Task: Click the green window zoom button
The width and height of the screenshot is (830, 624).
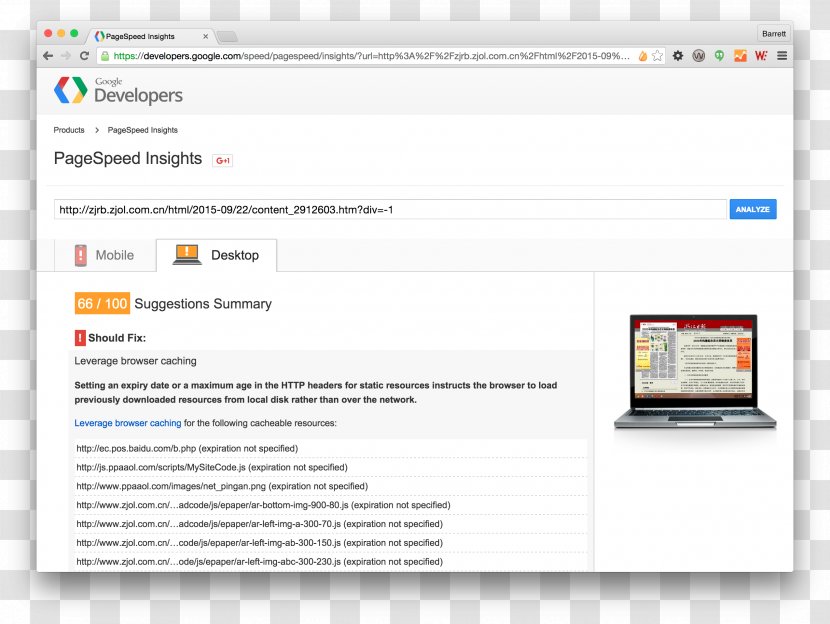Action: pyautogui.click(x=74, y=33)
